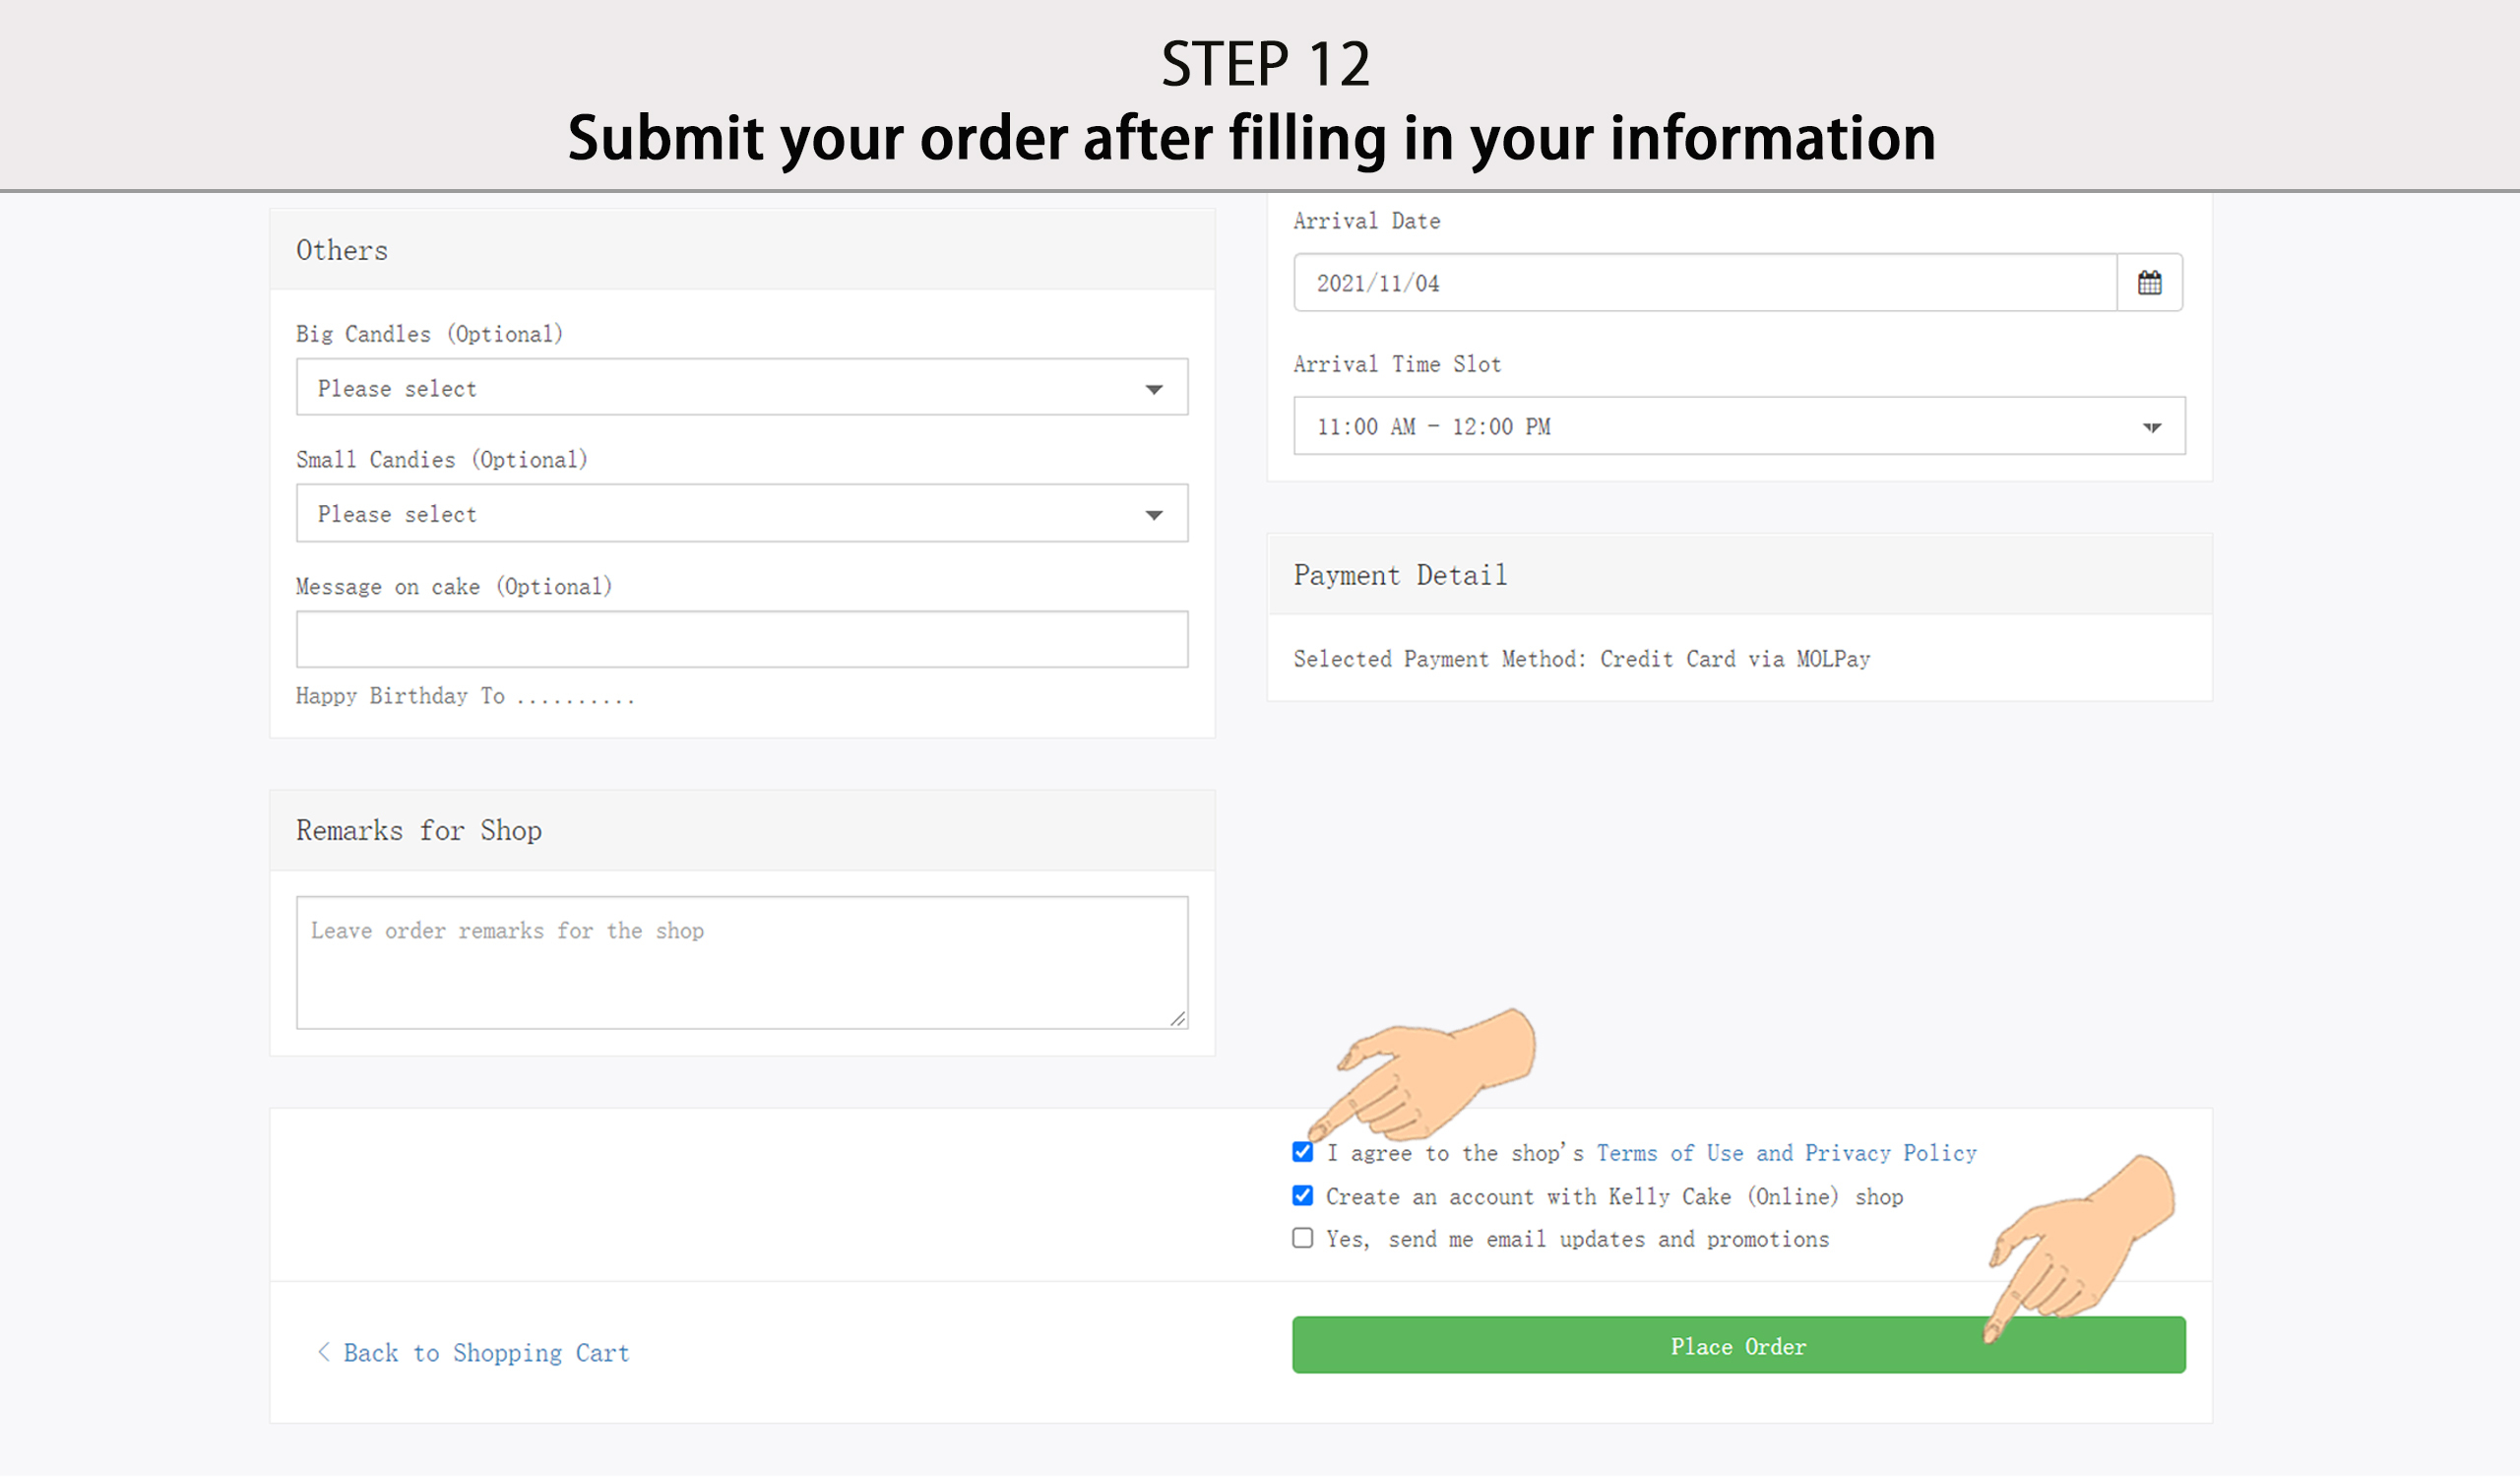Grab the remarks textarea resize handle

coord(1178,1018)
